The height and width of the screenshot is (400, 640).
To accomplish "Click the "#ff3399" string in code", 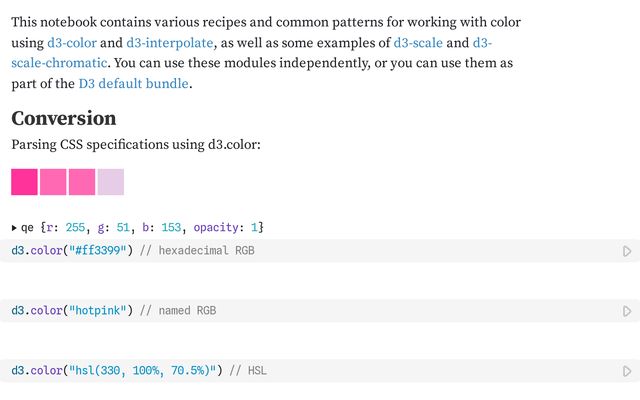I will (x=98, y=250).
